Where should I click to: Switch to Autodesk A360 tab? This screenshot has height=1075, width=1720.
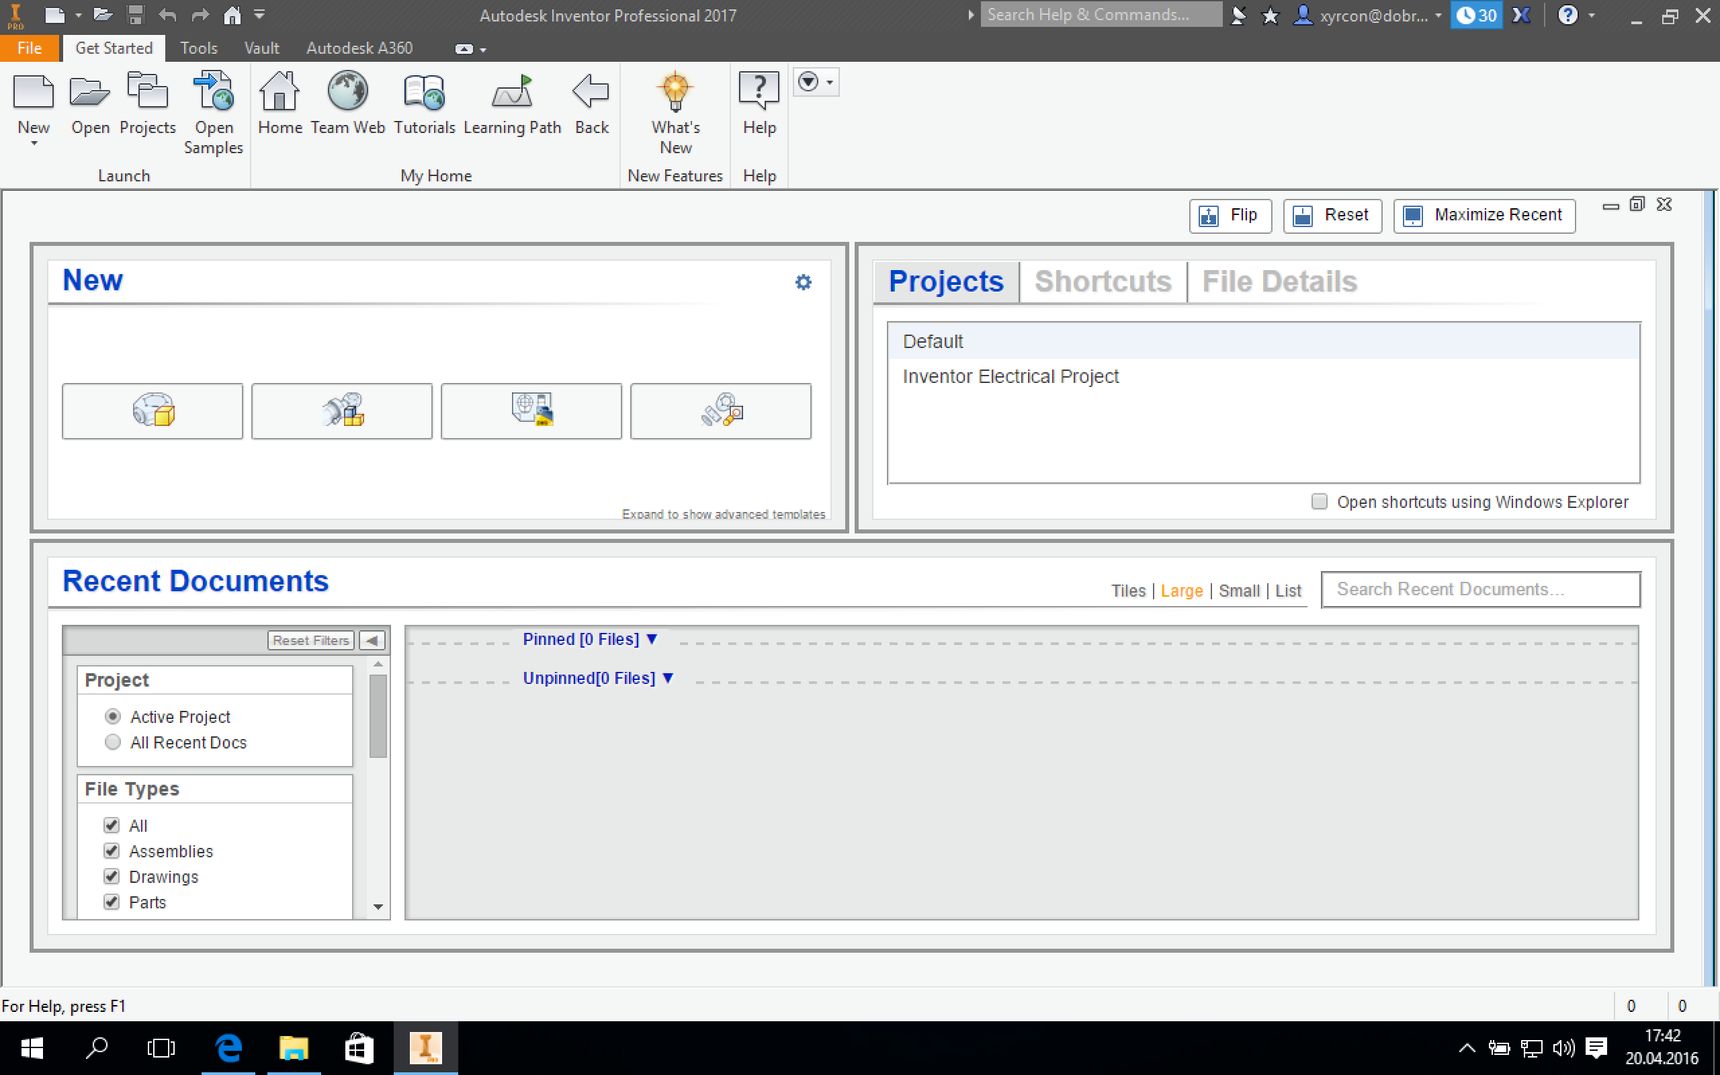(359, 48)
